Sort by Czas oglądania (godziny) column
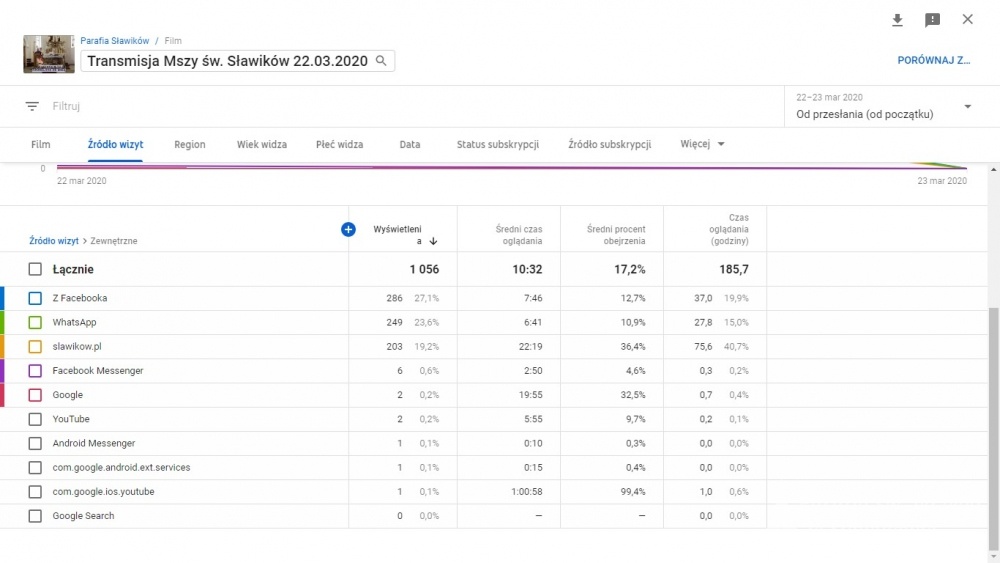This screenshot has height=563, width=1000. point(729,230)
